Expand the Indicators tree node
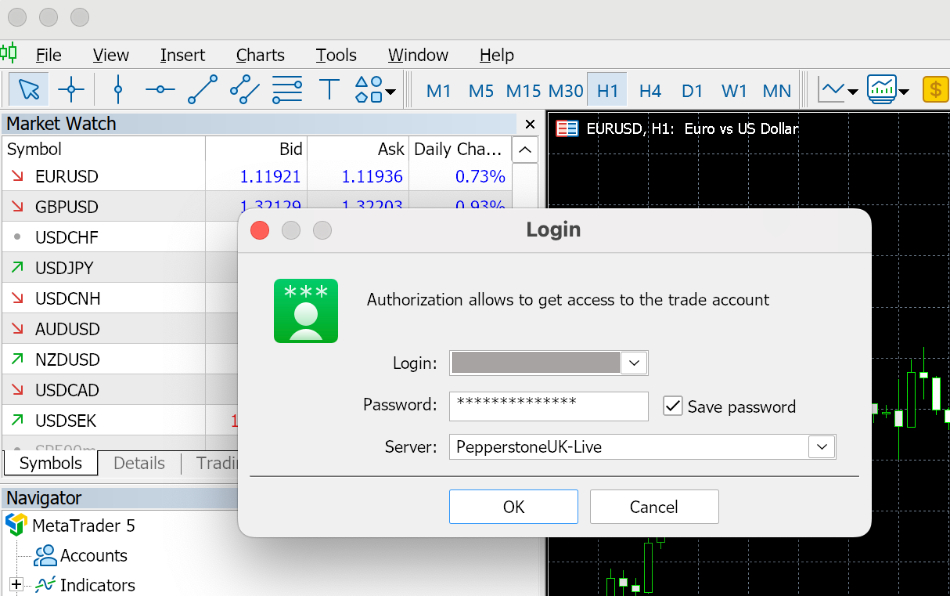950x596 pixels. [16, 584]
